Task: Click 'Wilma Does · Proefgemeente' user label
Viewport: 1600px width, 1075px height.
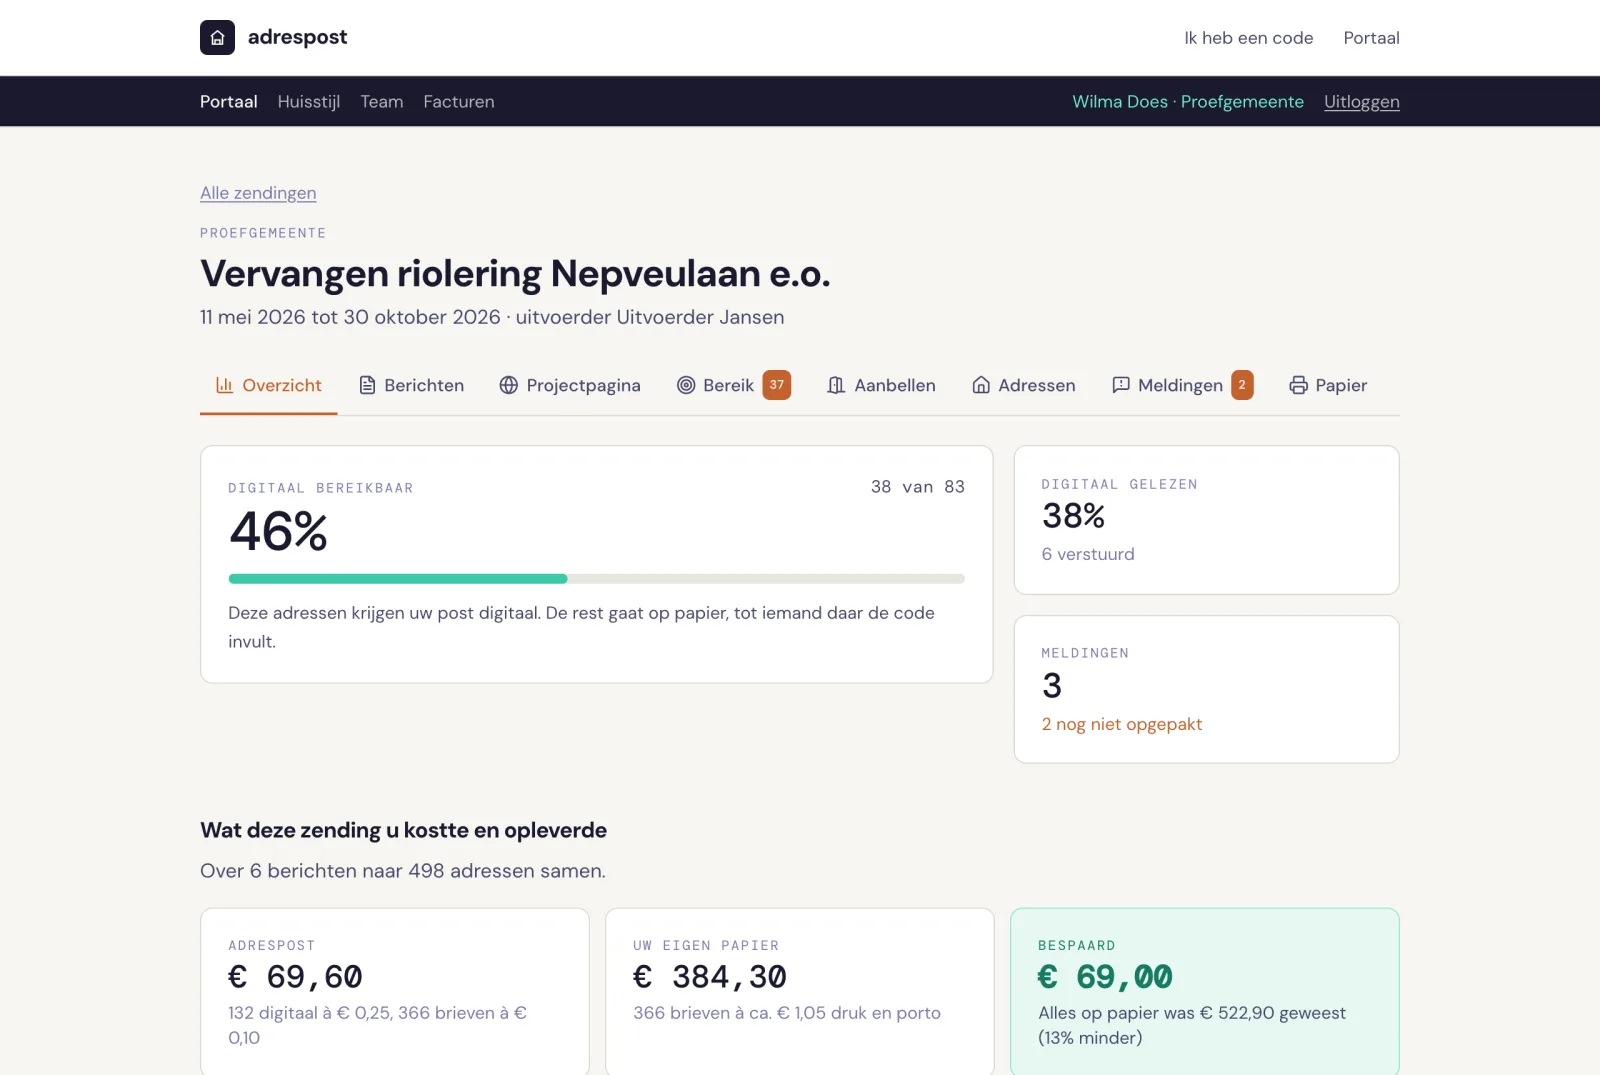Action: [1188, 102]
